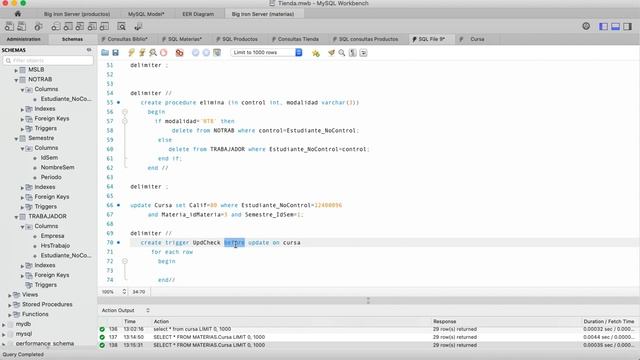Click the create new table icon
640x360 pixels.
pyautogui.click(x=68, y=27)
